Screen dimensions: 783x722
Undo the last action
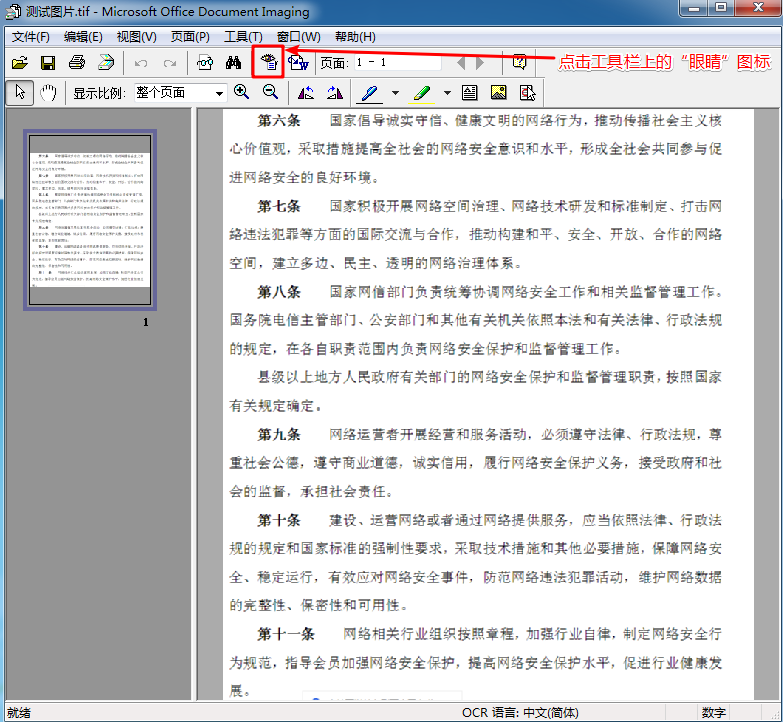pos(141,63)
